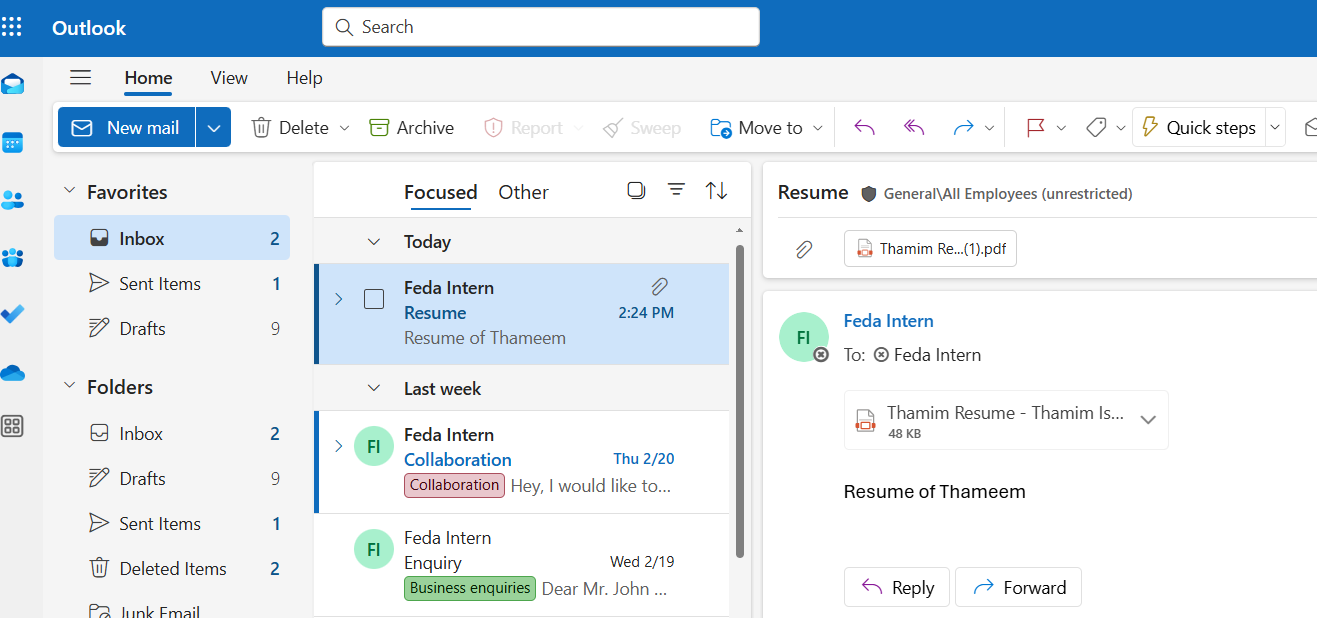Click the Forward button below the message

[x=1018, y=587]
